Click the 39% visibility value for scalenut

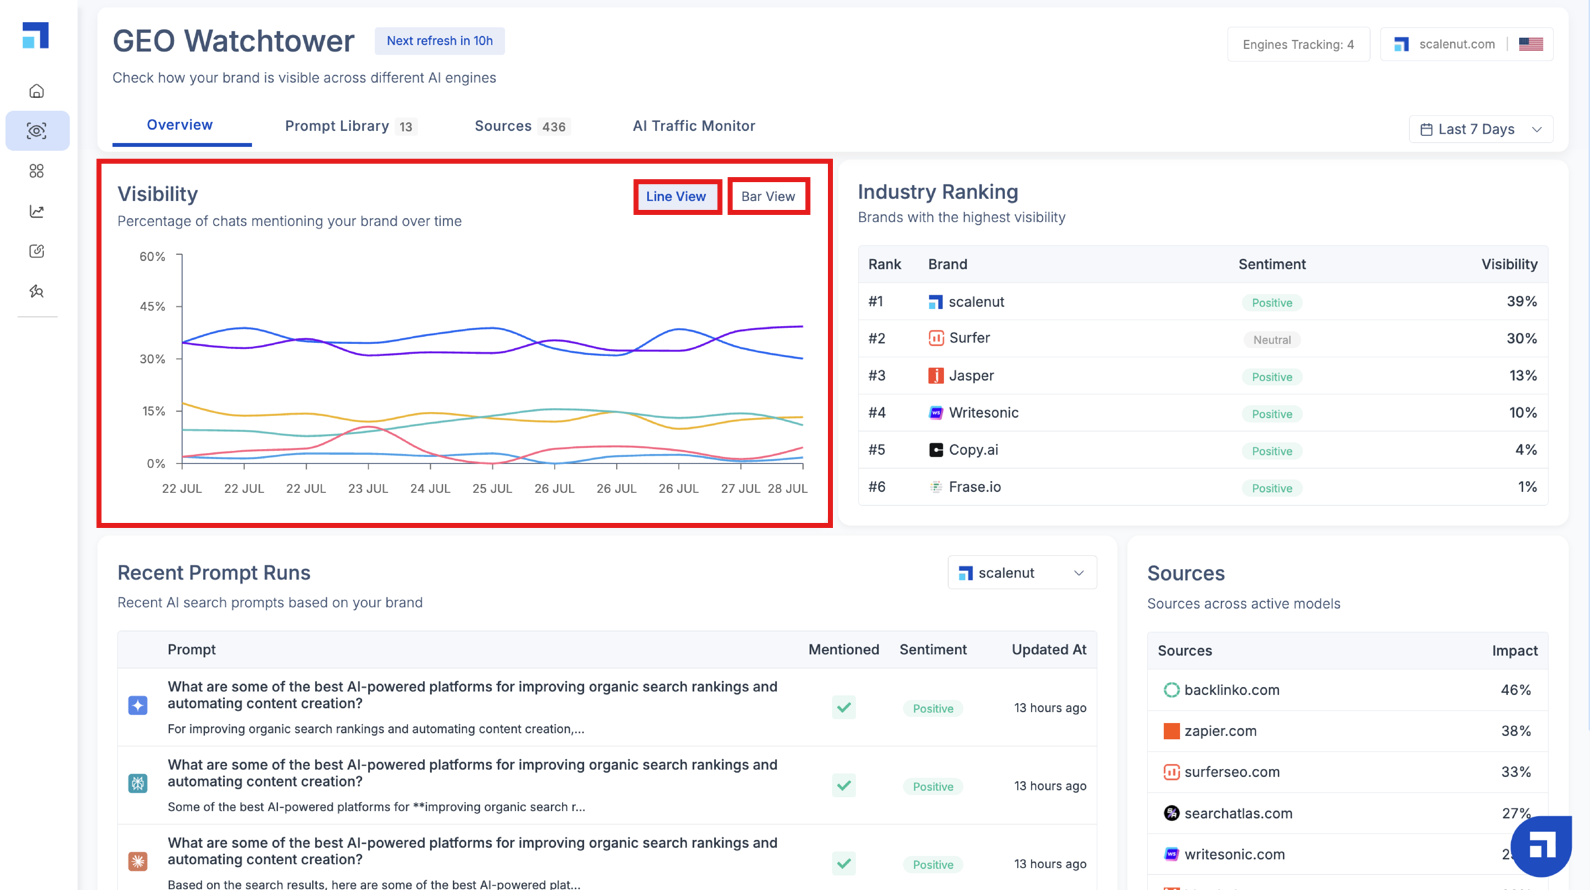[x=1522, y=302]
